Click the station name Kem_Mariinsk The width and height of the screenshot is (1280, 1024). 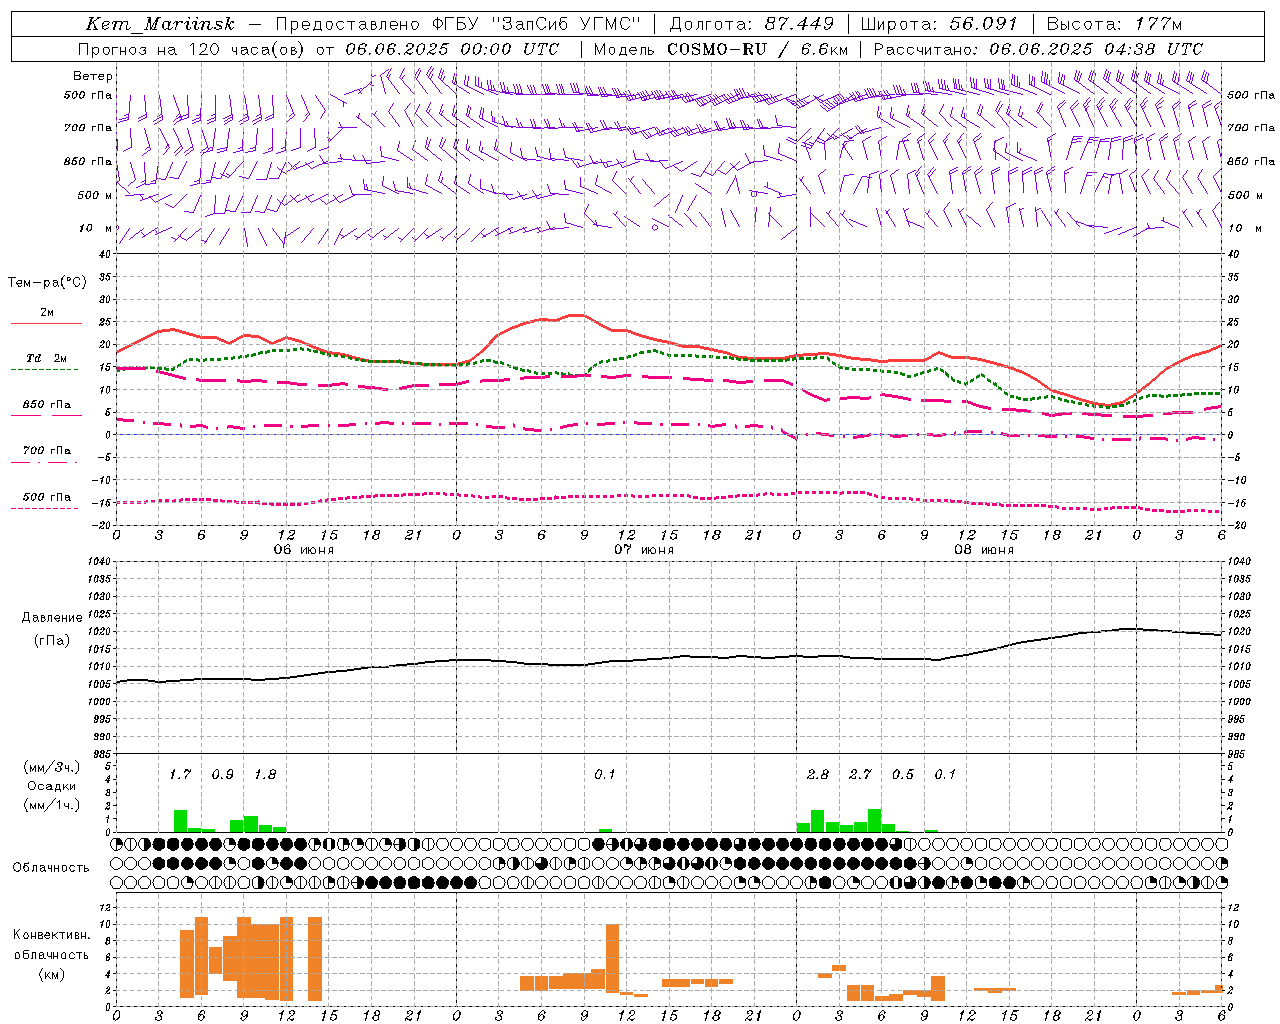[160, 24]
